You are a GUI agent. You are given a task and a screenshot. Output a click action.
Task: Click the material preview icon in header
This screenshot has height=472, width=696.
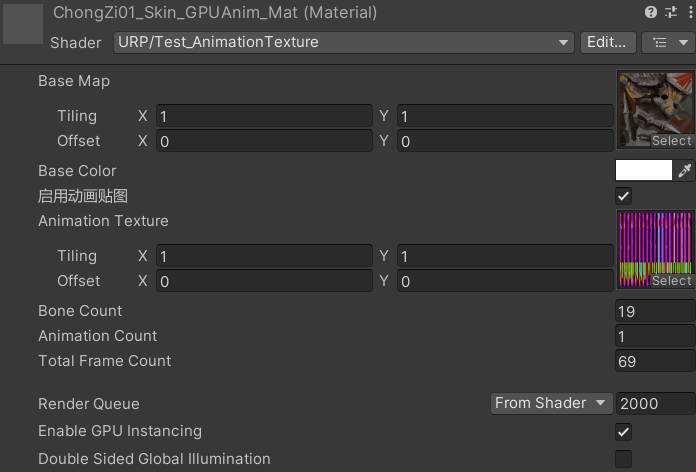click(x=23, y=24)
